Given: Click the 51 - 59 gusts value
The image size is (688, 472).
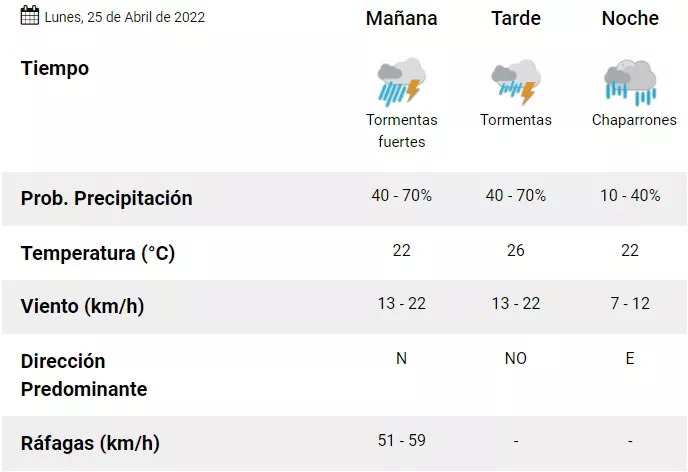Looking at the screenshot, I should [x=402, y=440].
